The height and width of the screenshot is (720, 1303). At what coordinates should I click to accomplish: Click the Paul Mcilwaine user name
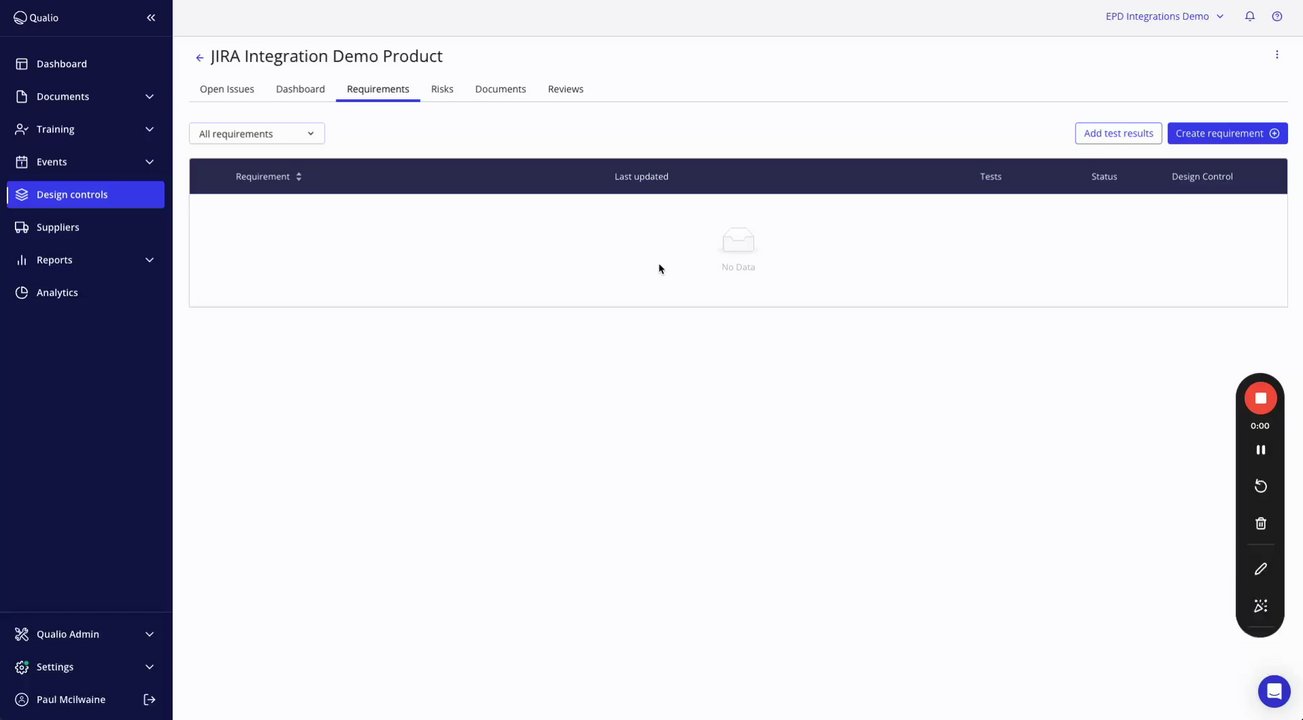pos(71,700)
